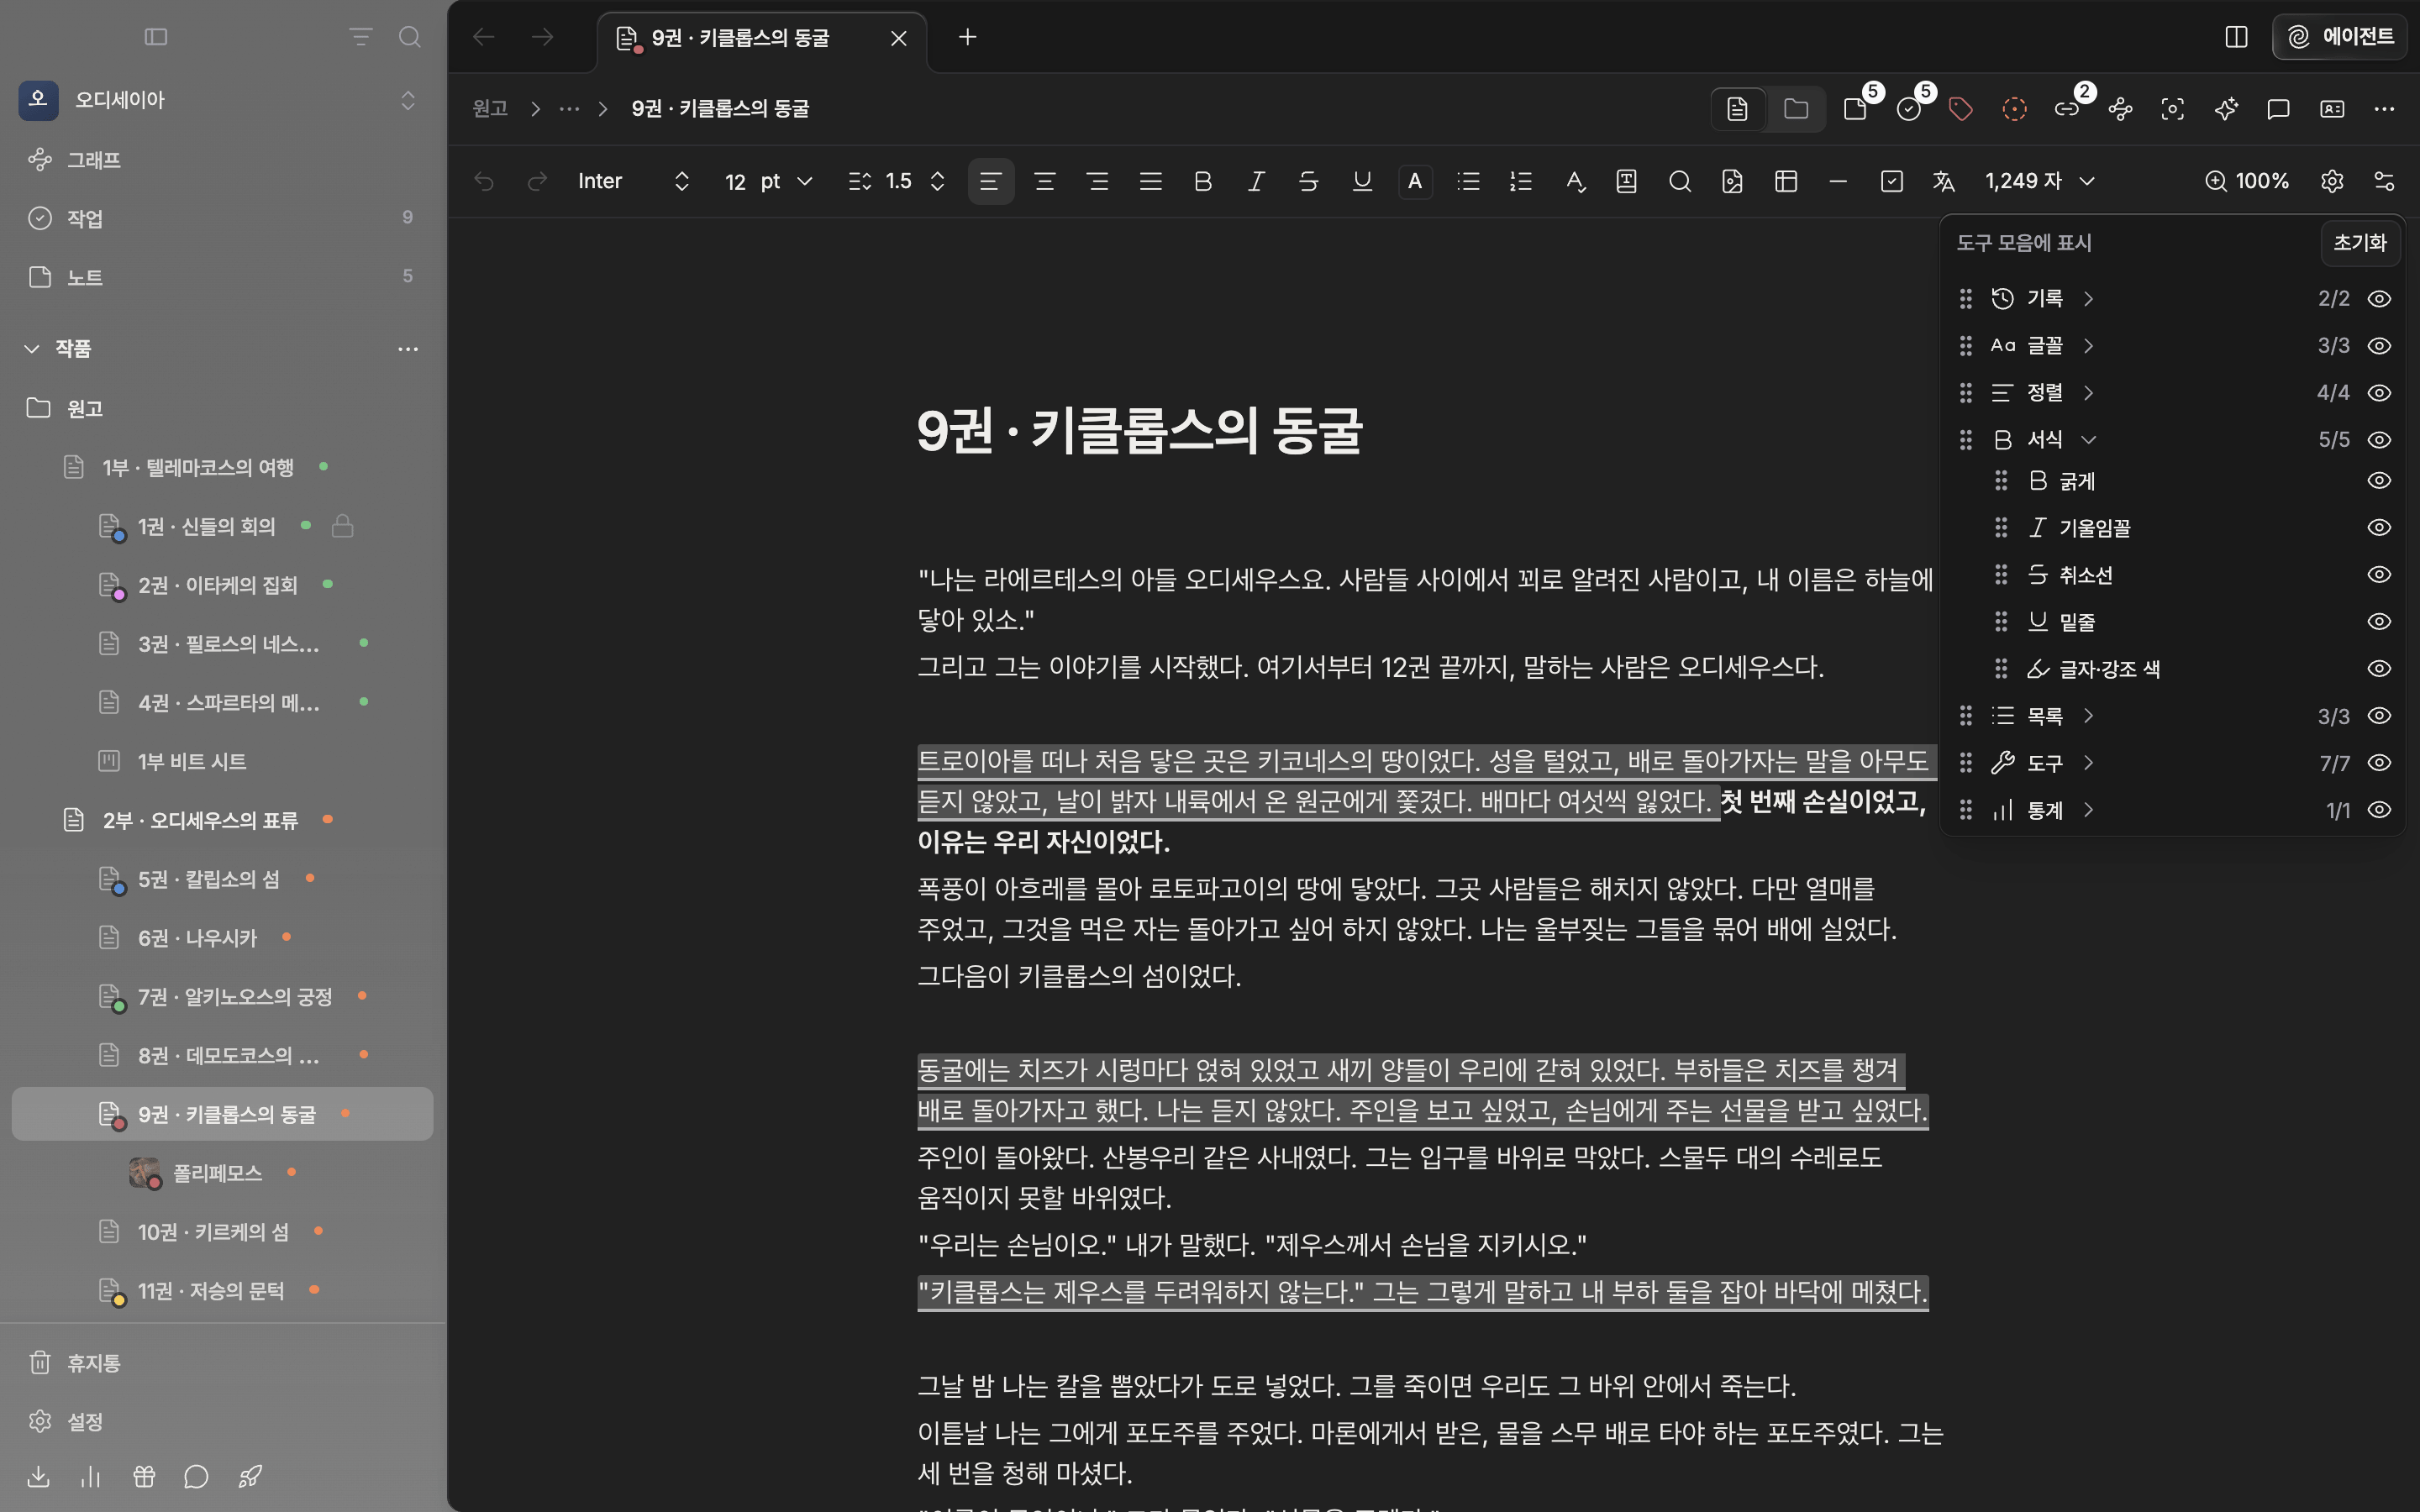The height and width of the screenshot is (1512, 2420).
Task: Open the translate tool icon
Action: pos(1944,181)
